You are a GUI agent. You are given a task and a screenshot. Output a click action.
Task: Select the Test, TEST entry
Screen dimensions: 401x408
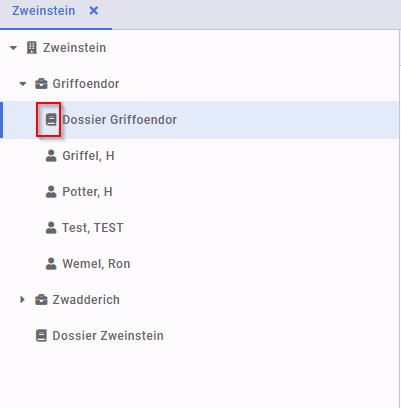coord(93,228)
